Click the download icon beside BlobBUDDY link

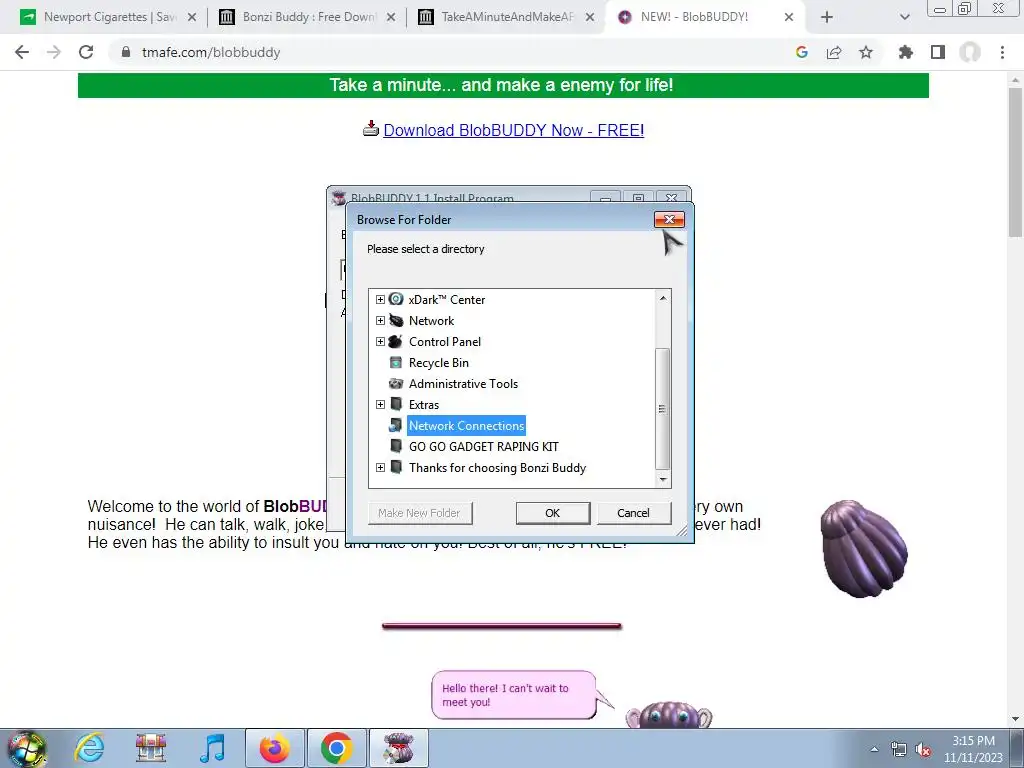click(371, 128)
